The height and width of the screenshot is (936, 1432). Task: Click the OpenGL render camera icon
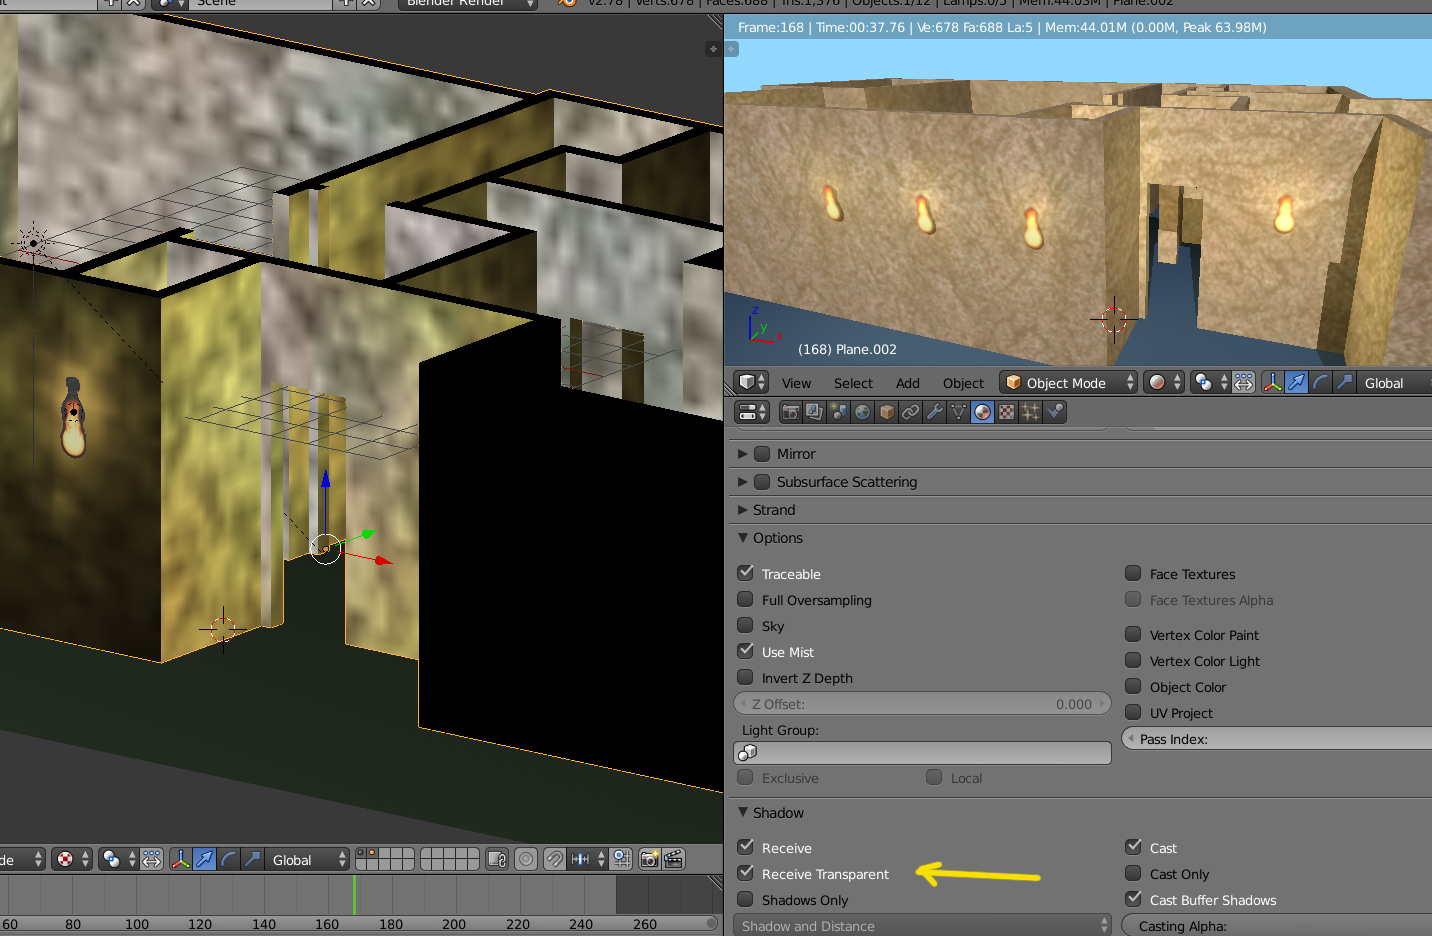649,859
